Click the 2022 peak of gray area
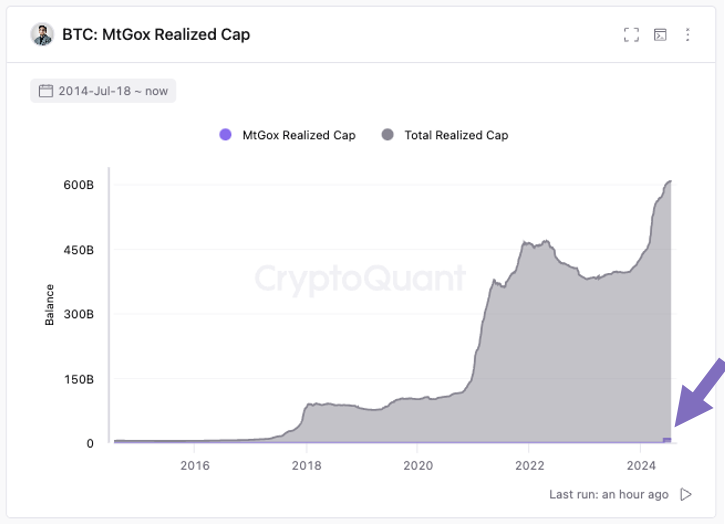 pyautogui.click(x=525, y=242)
